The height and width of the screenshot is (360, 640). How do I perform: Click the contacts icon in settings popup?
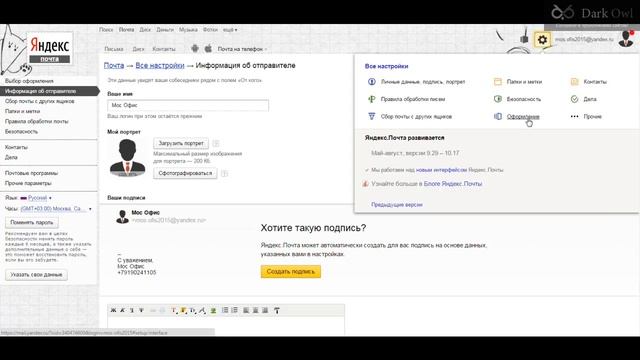(x=574, y=82)
